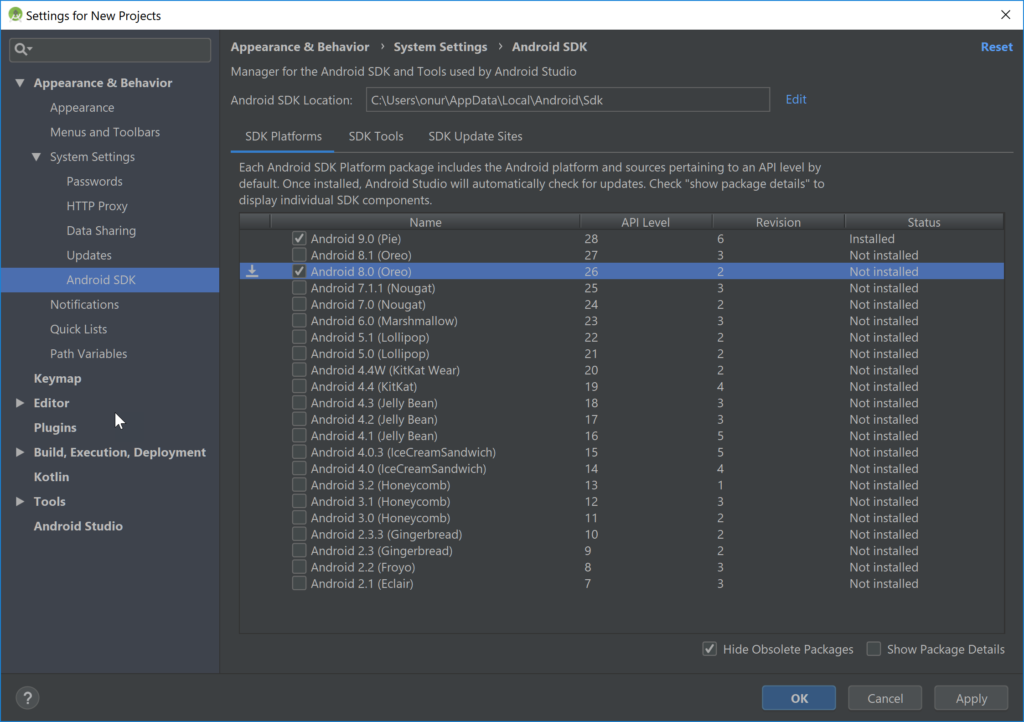
Task: Check the Android 8.1 (Oreo) checkbox
Action: (x=299, y=255)
